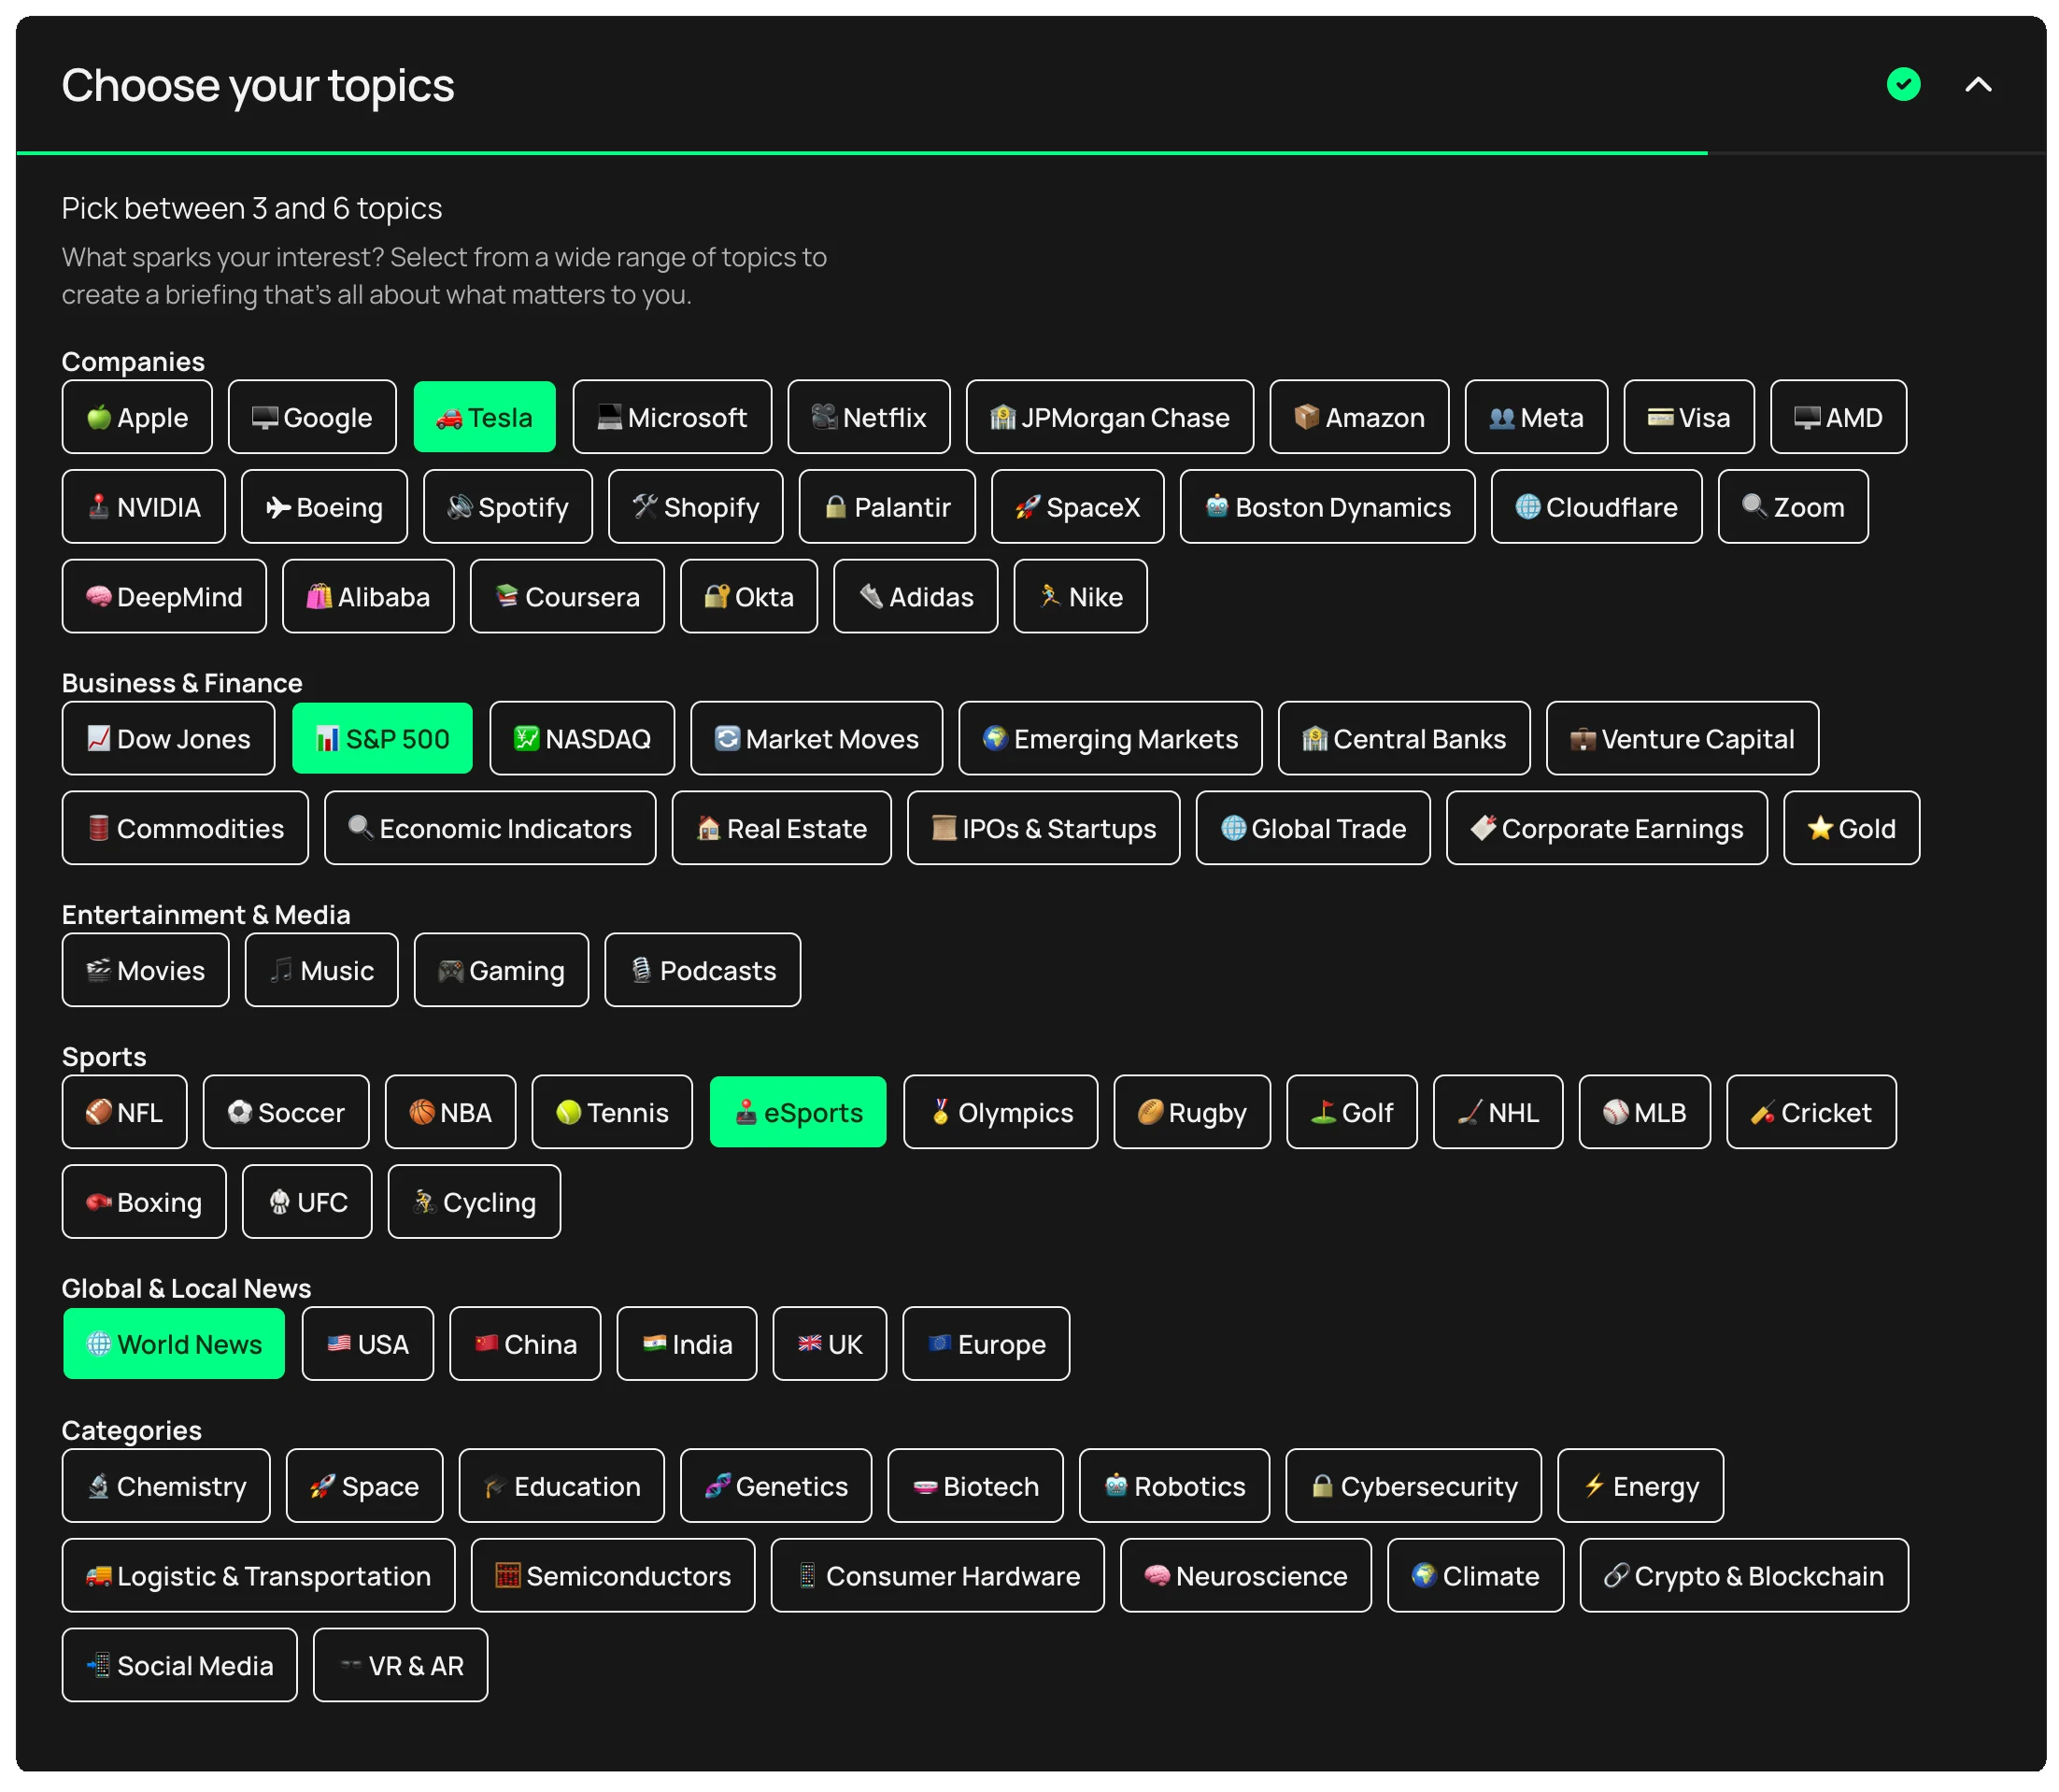The image size is (2059, 1792).
Task: Toggle the Semiconductors chip
Action: 613,1576
